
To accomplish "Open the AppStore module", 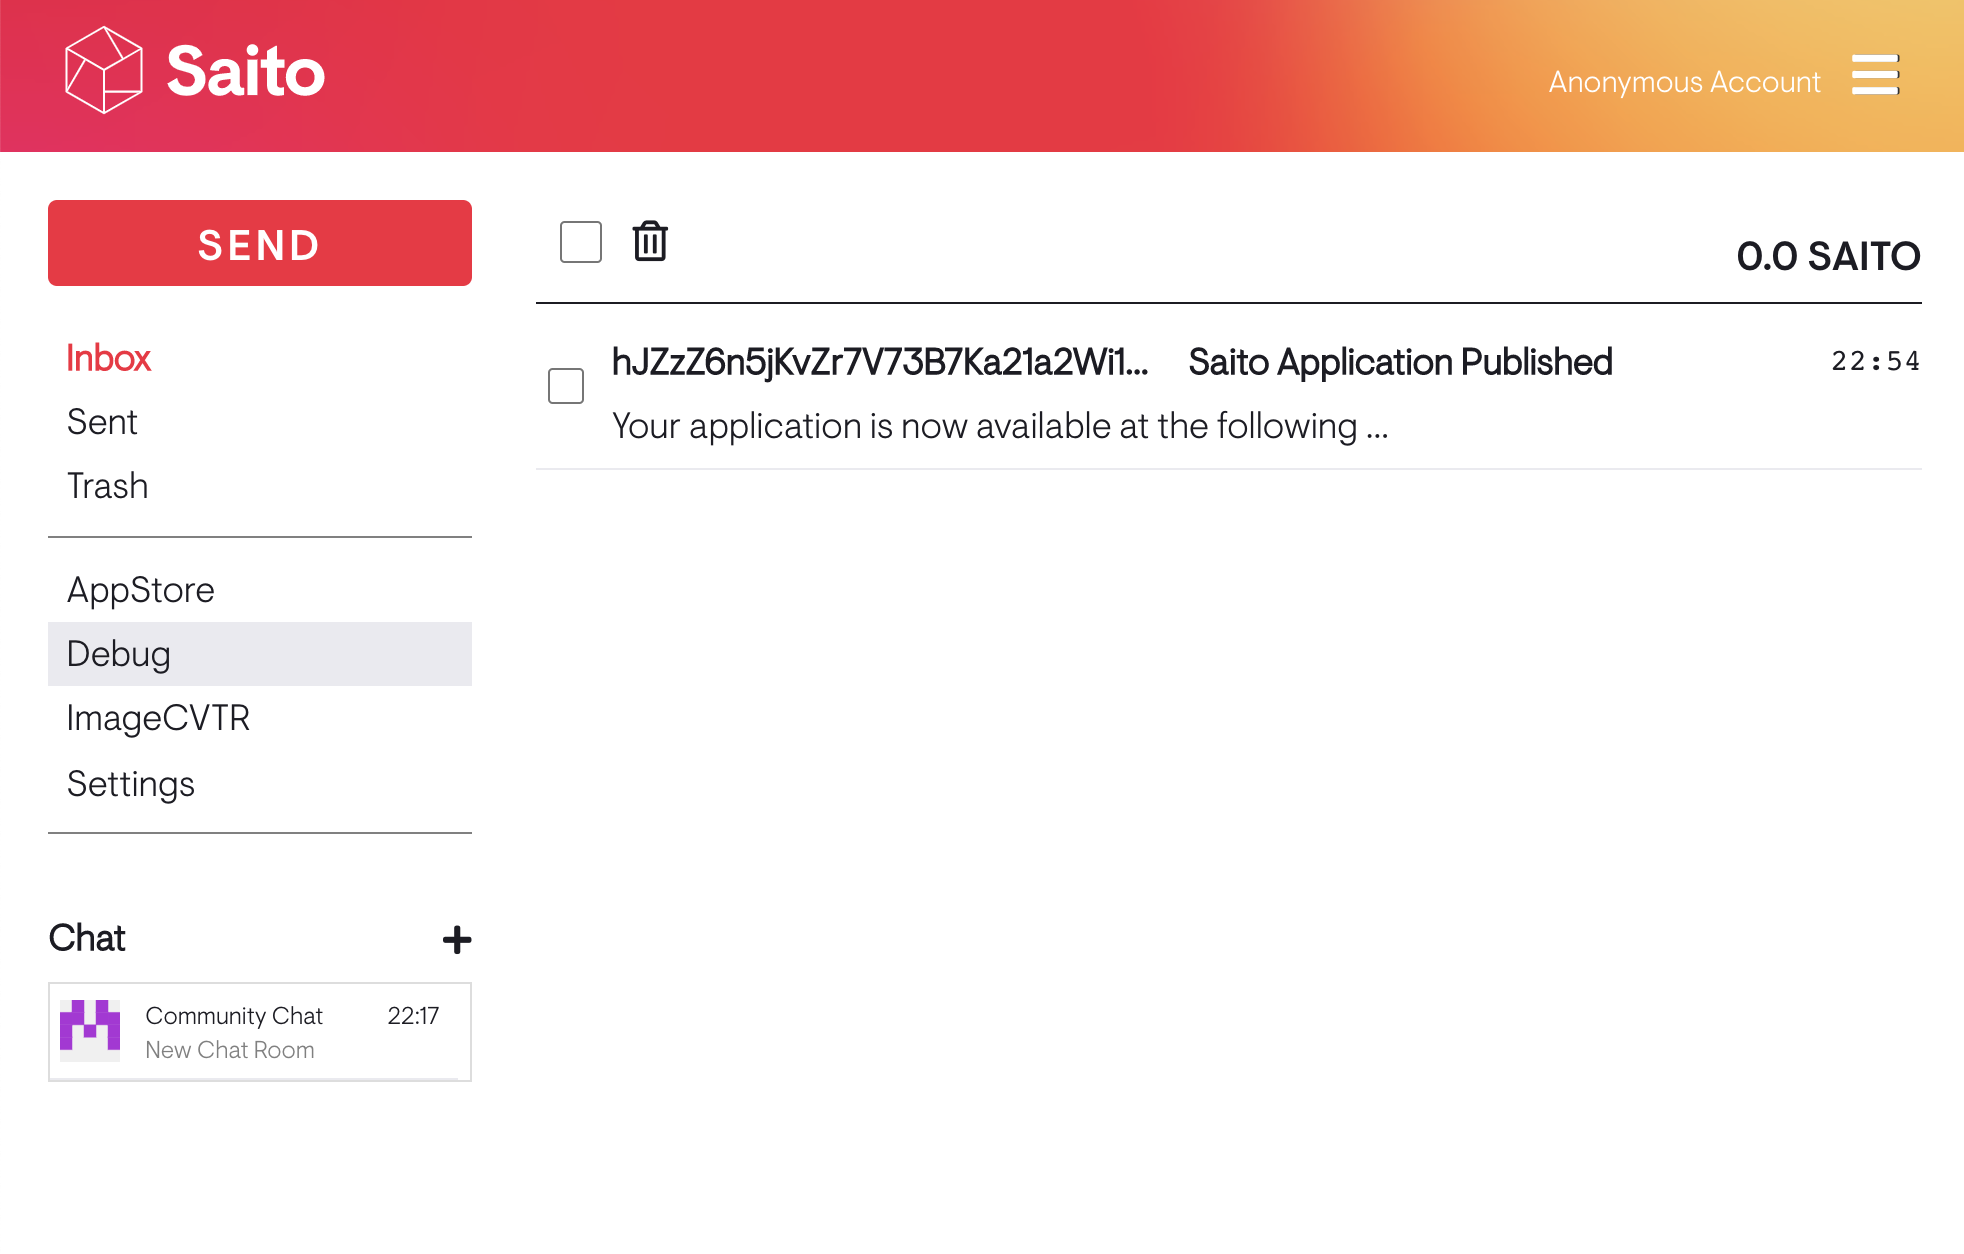I will tap(140, 590).
